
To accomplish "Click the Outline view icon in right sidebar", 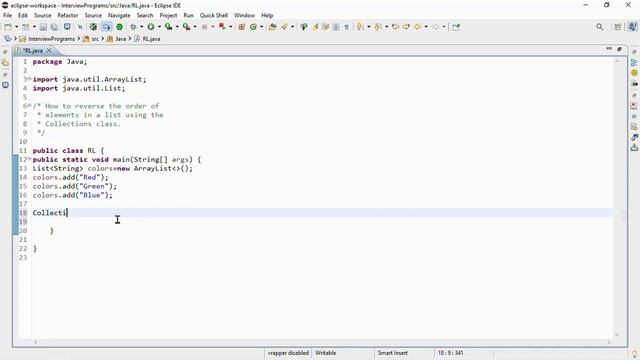I will 634,62.
